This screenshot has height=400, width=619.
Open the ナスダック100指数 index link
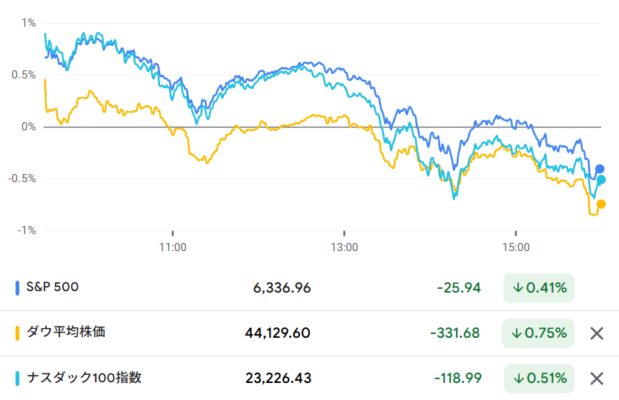tap(84, 377)
